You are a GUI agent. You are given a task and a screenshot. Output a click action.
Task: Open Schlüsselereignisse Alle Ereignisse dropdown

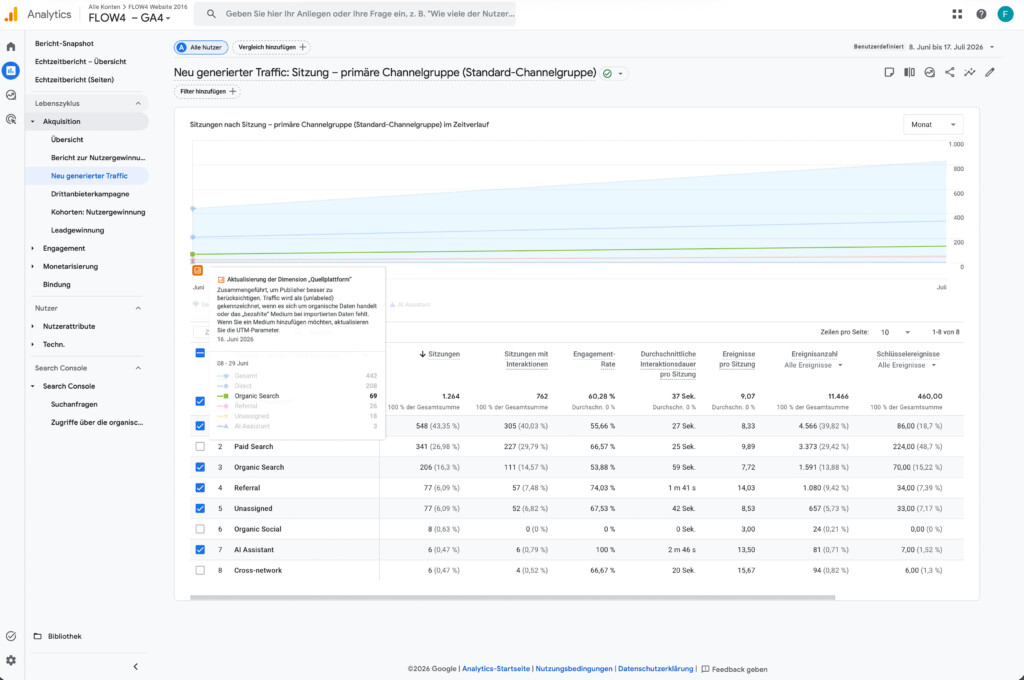[x=907, y=365]
